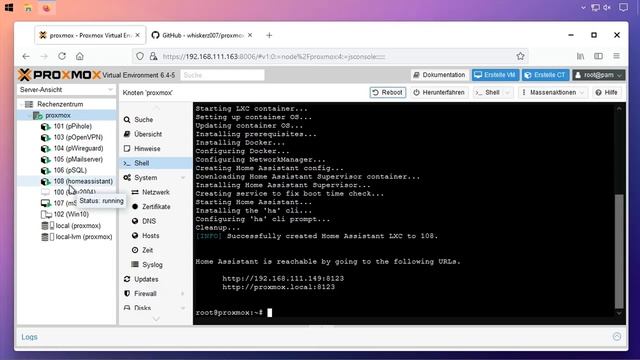Open Suche in node menu
Image resolution: width=640 pixels, height=360 pixels.
(x=143, y=120)
